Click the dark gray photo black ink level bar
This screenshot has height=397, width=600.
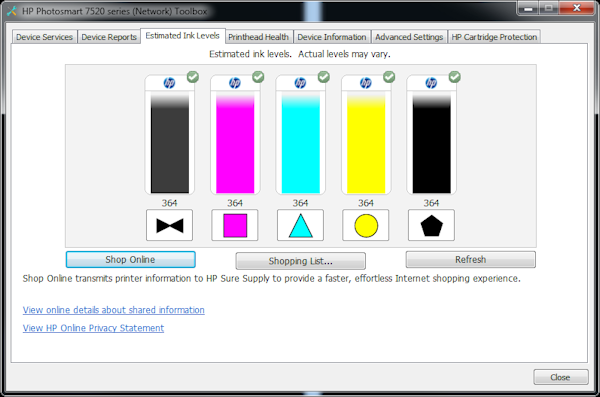[170, 143]
